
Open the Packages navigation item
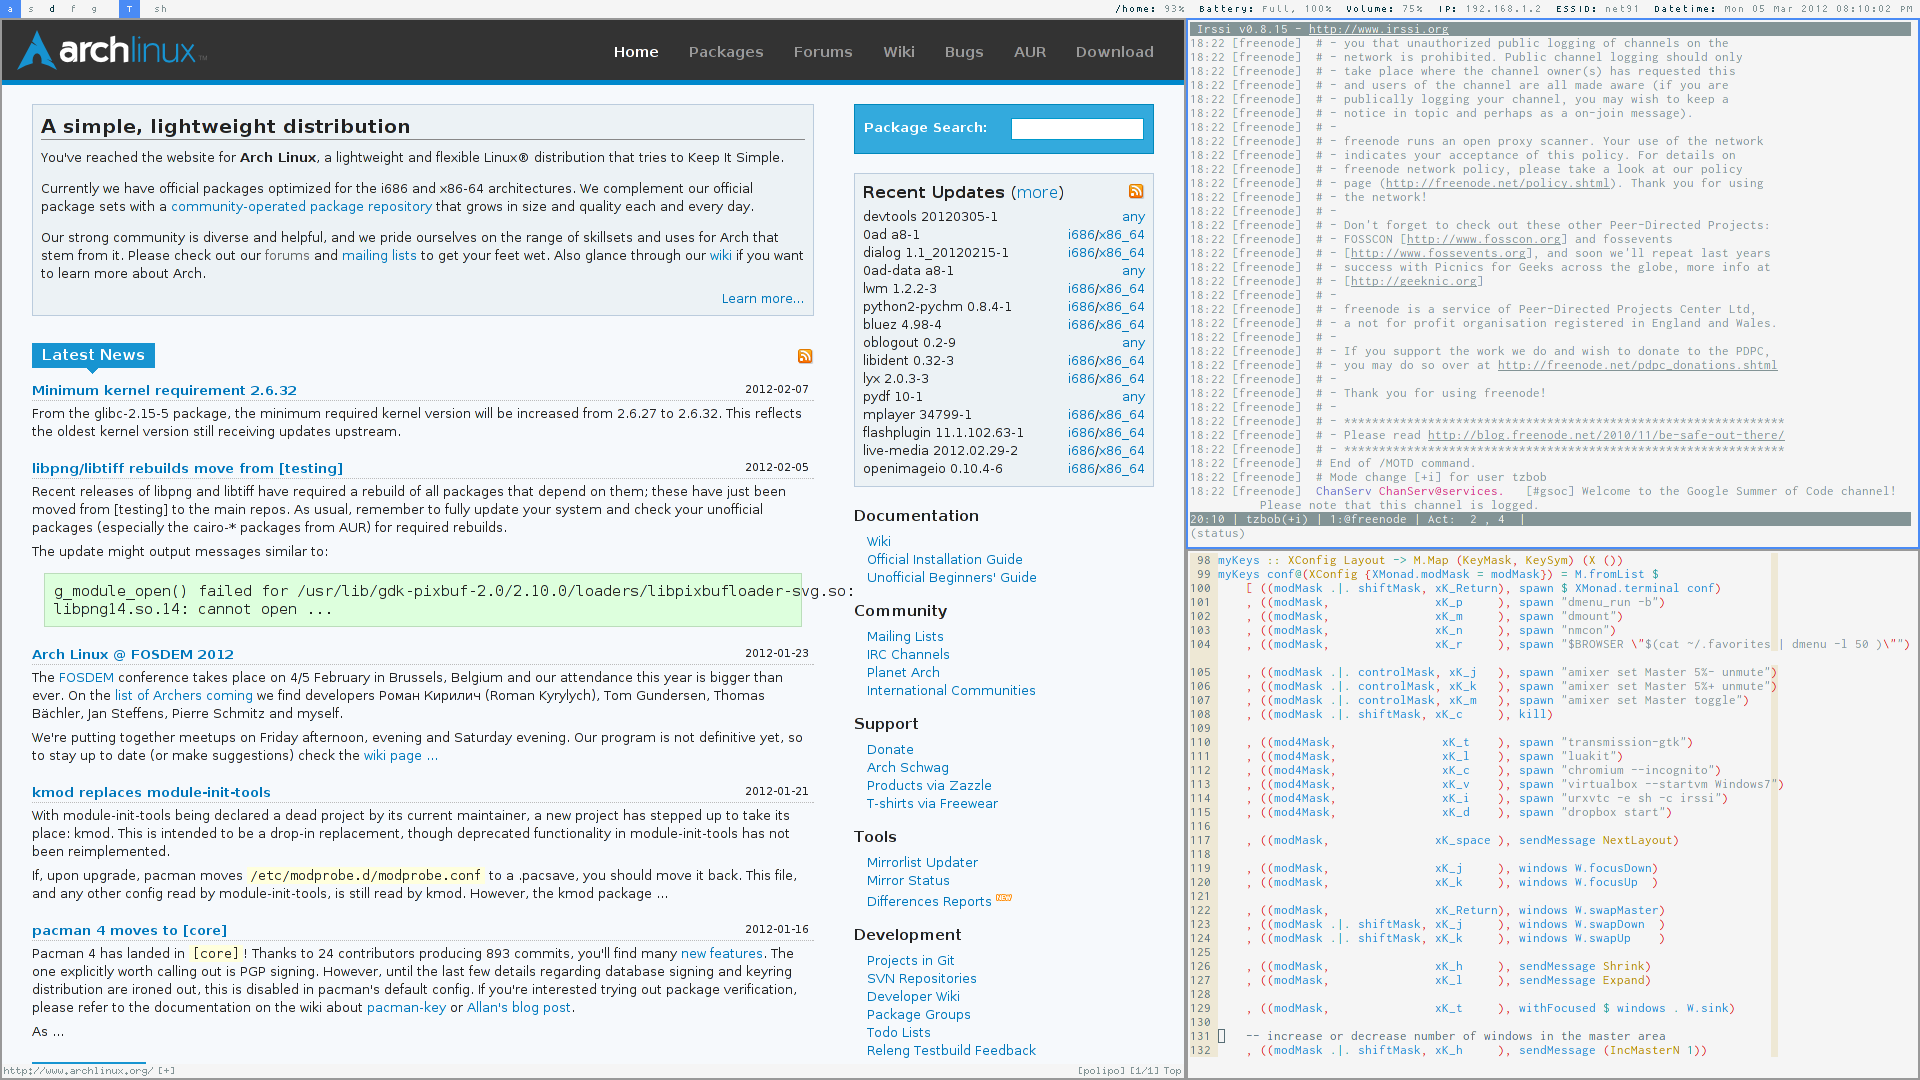click(x=726, y=52)
